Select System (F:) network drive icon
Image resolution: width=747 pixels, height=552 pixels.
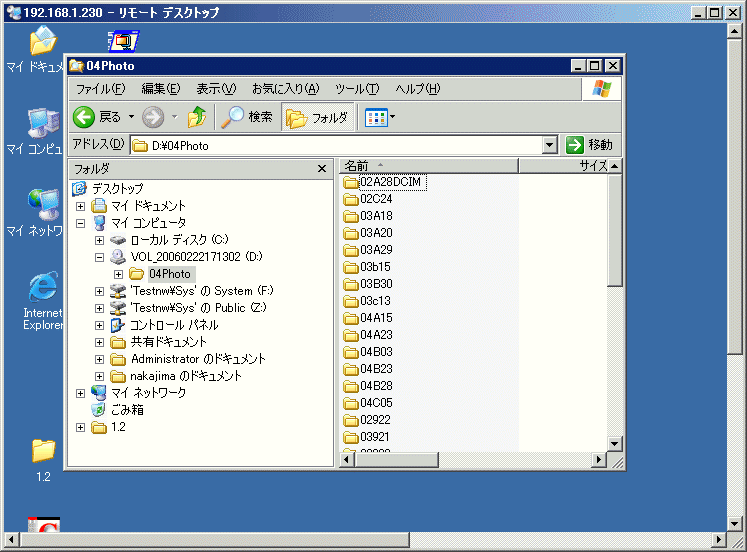coord(118,291)
